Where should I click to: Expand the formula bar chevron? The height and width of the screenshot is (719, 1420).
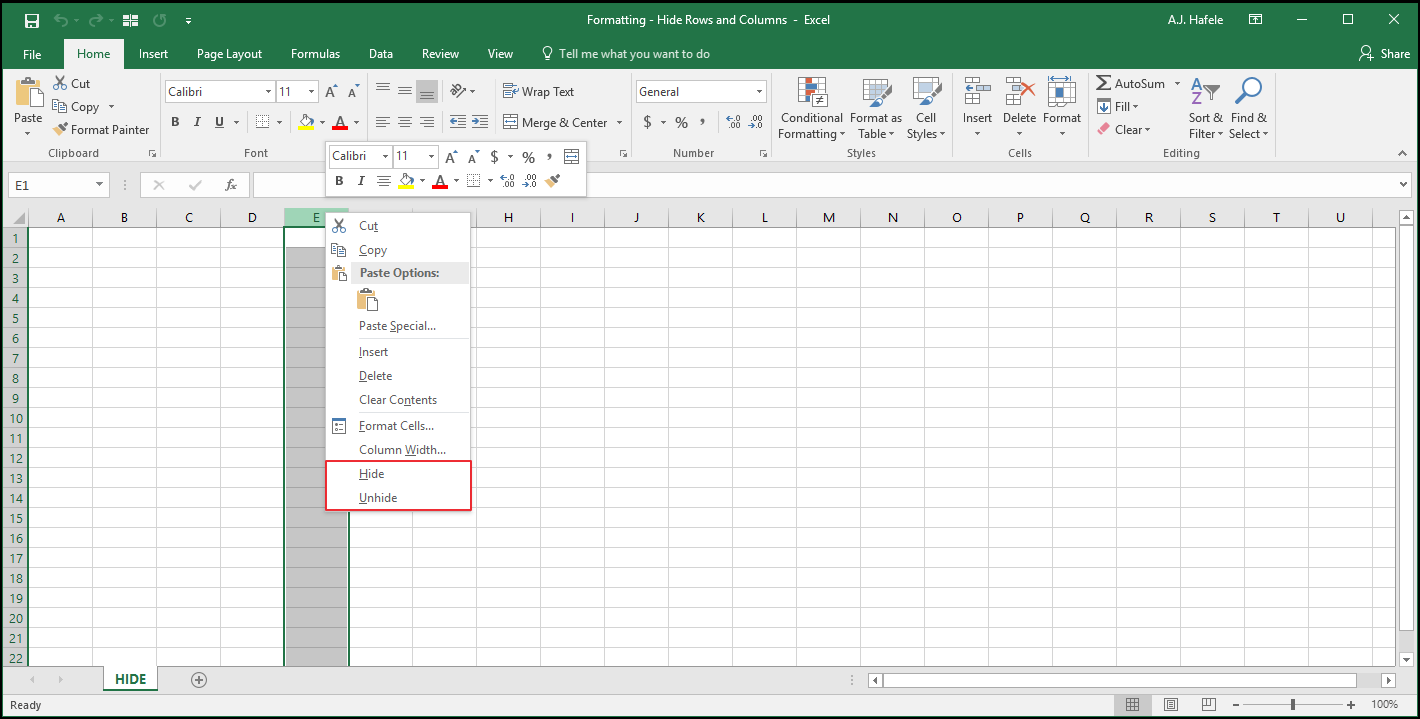pyautogui.click(x=1404, y=185)
